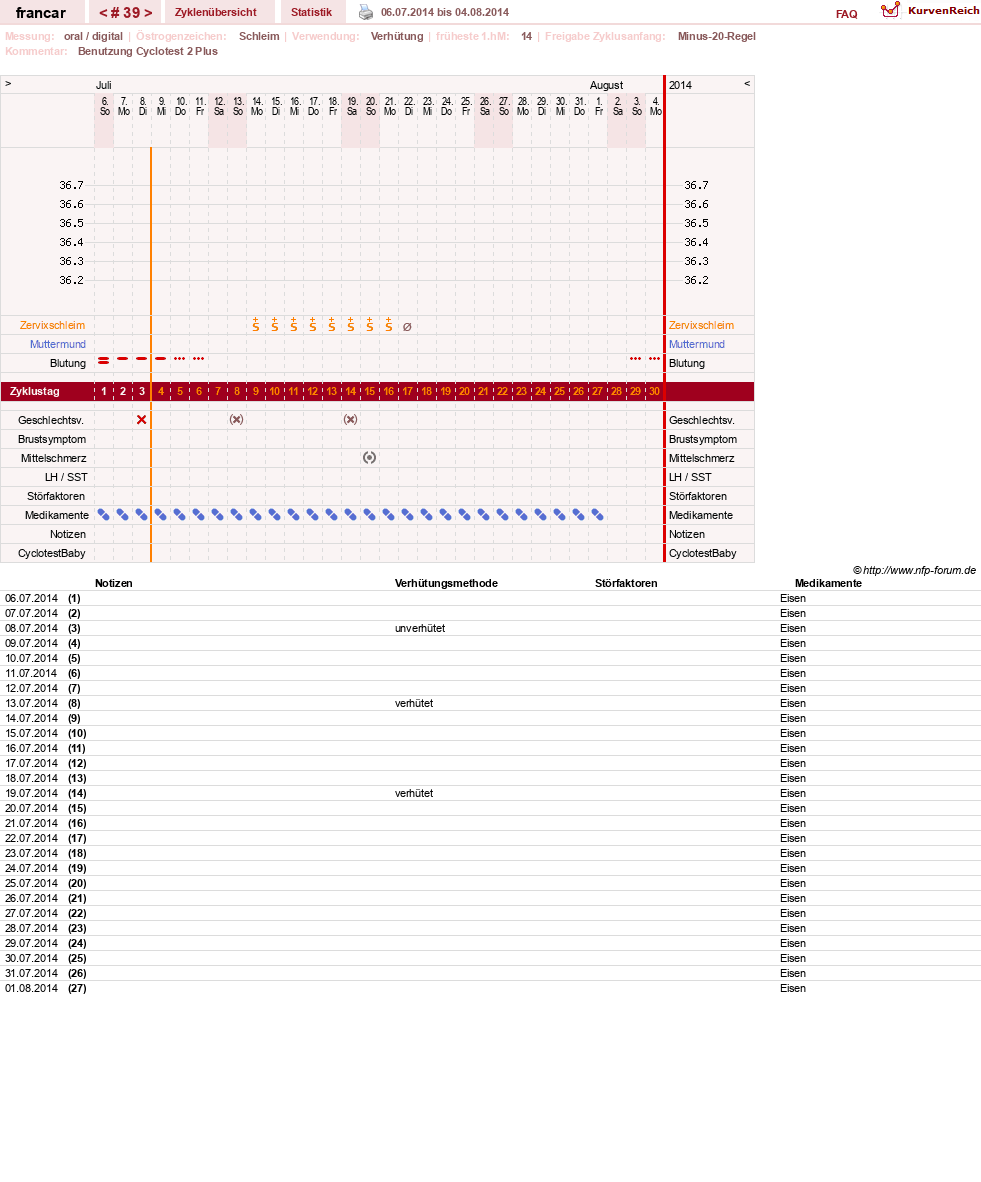Click spotting dots on cycle day 6
The image size is (981, 1182).
coord(198,359)
